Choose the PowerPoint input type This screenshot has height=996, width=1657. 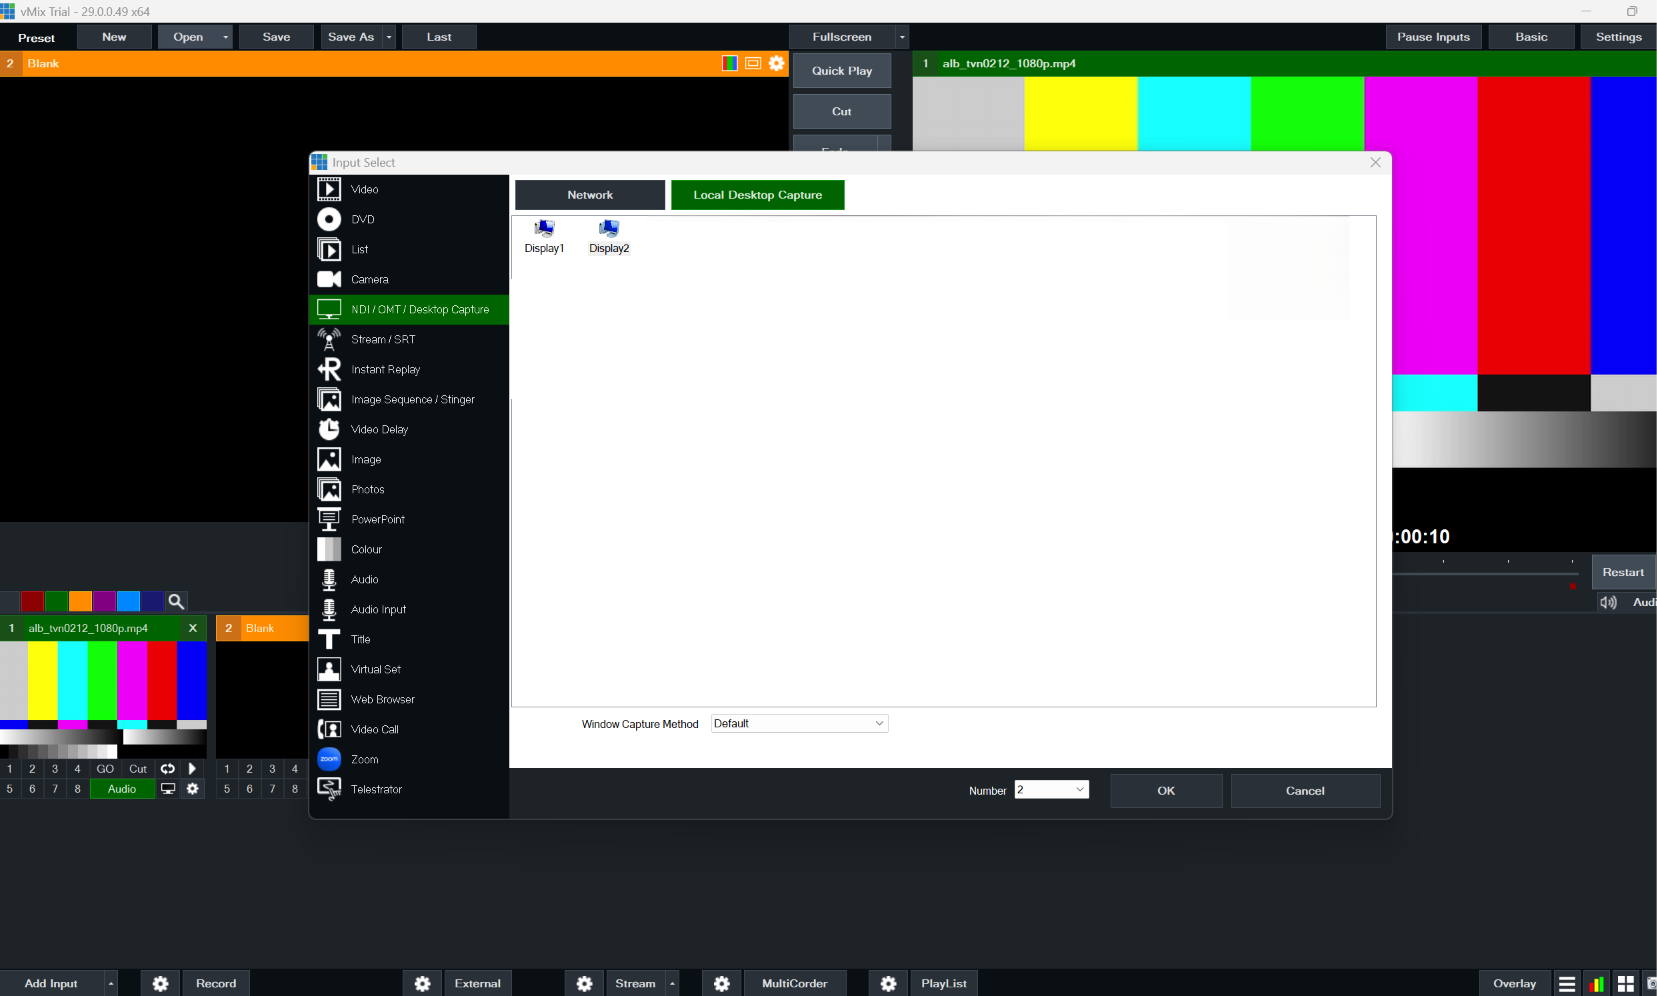(409, 519)
